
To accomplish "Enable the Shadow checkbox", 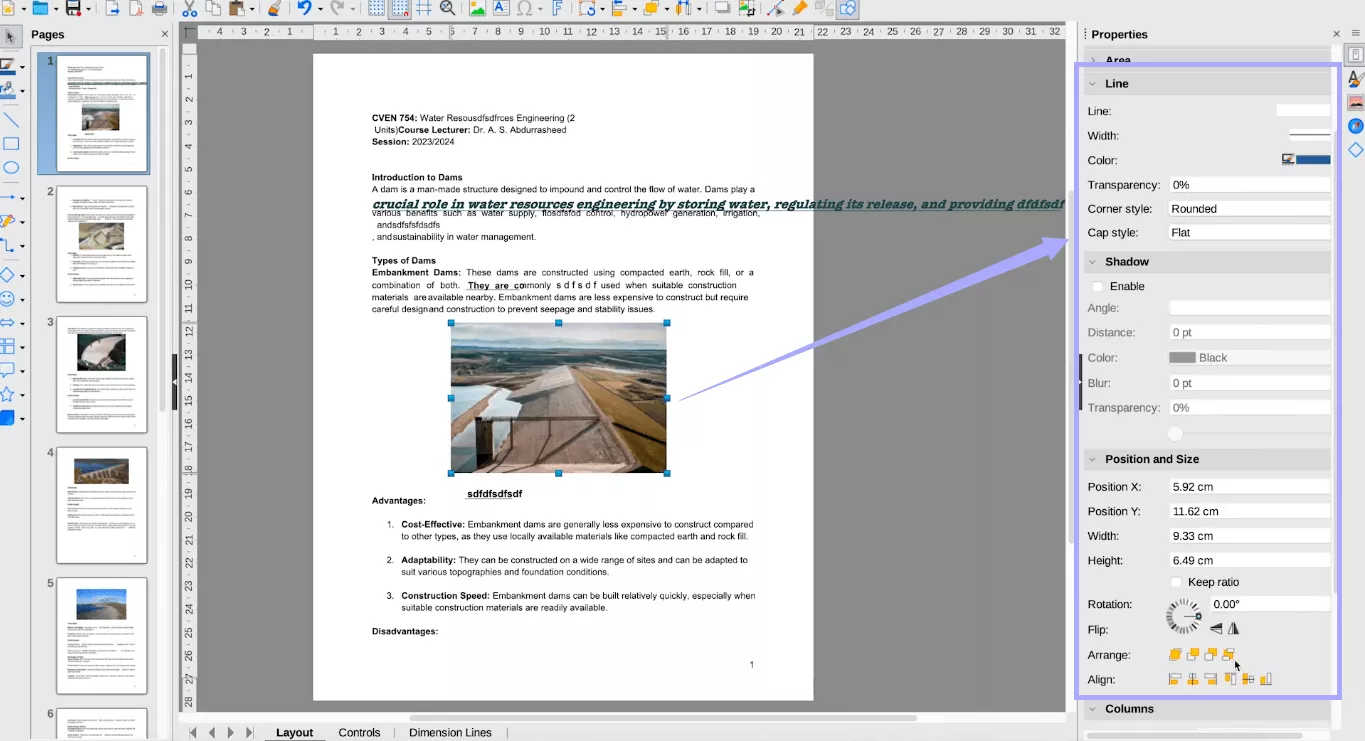I will coord(1097,286).
